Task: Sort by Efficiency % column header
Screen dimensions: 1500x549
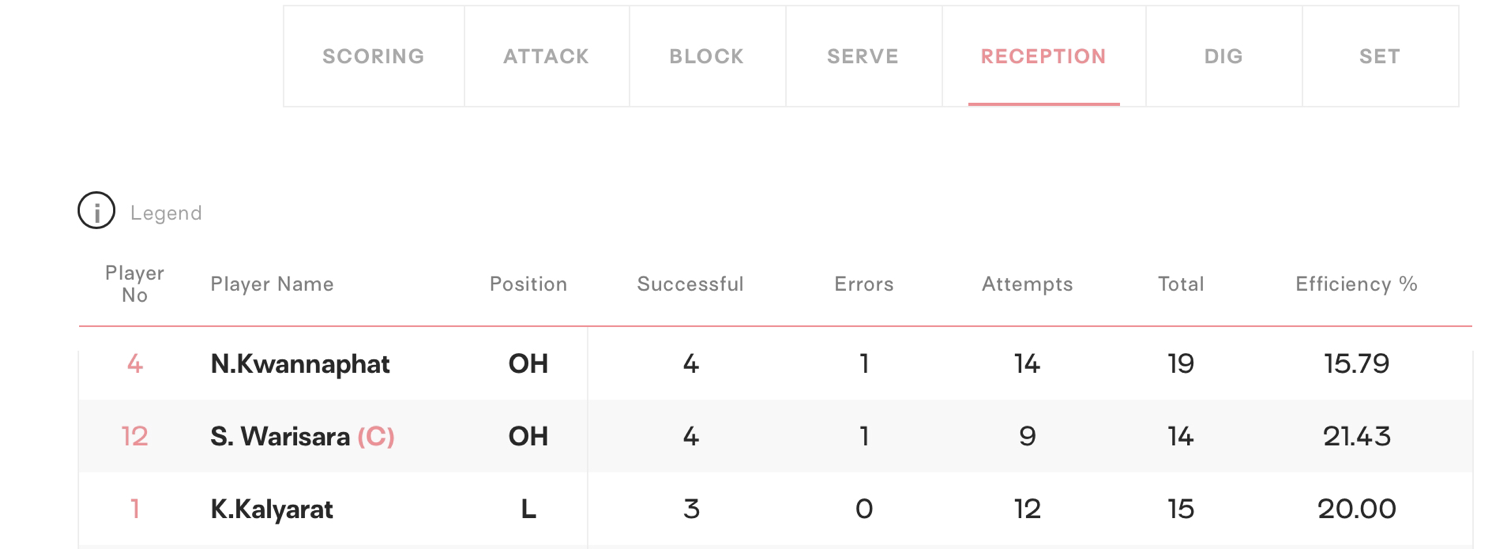Action: coord(1357,284)
